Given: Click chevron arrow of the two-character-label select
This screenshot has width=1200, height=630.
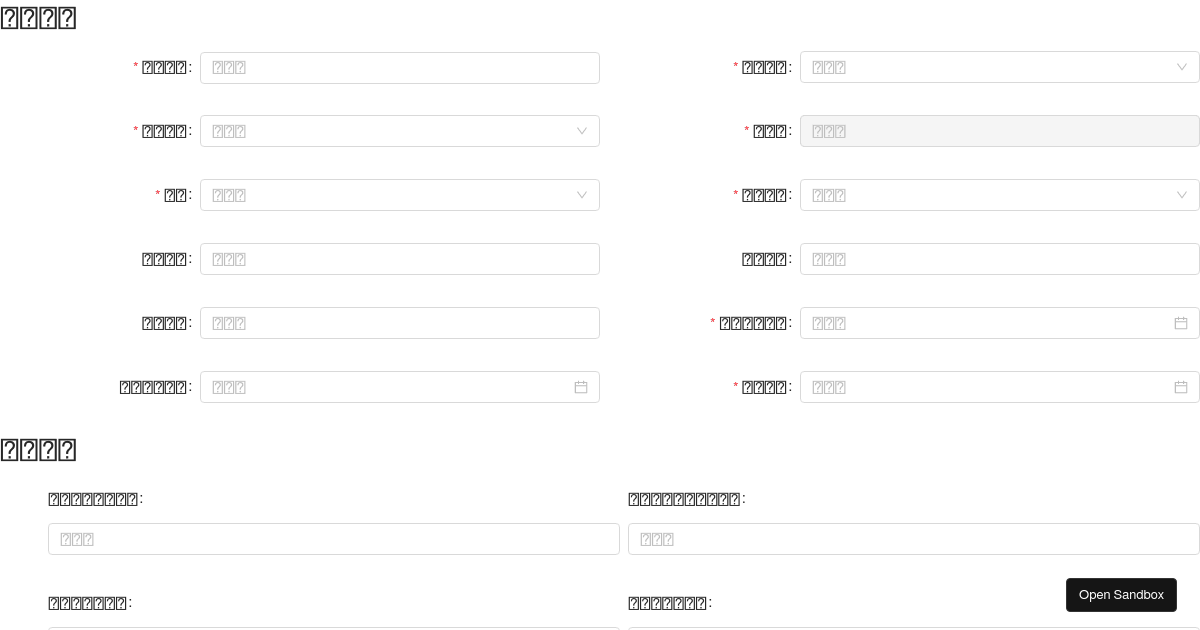Looking at the screenshot, I should click(581, 195).
